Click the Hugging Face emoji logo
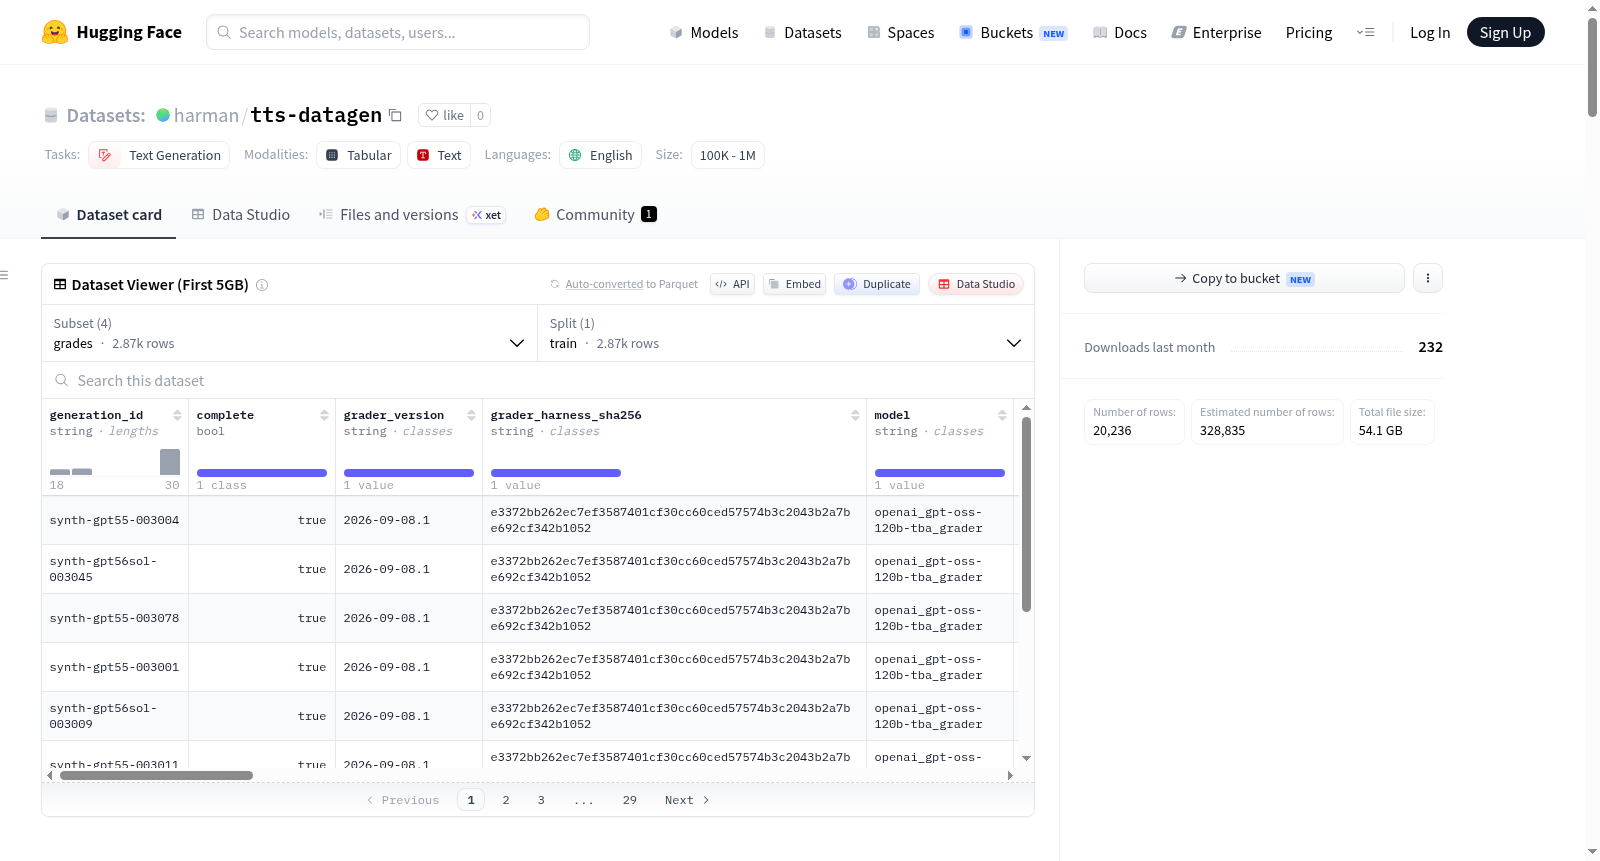The height and width of the screenshot is (861, 1600). point(55,32)
